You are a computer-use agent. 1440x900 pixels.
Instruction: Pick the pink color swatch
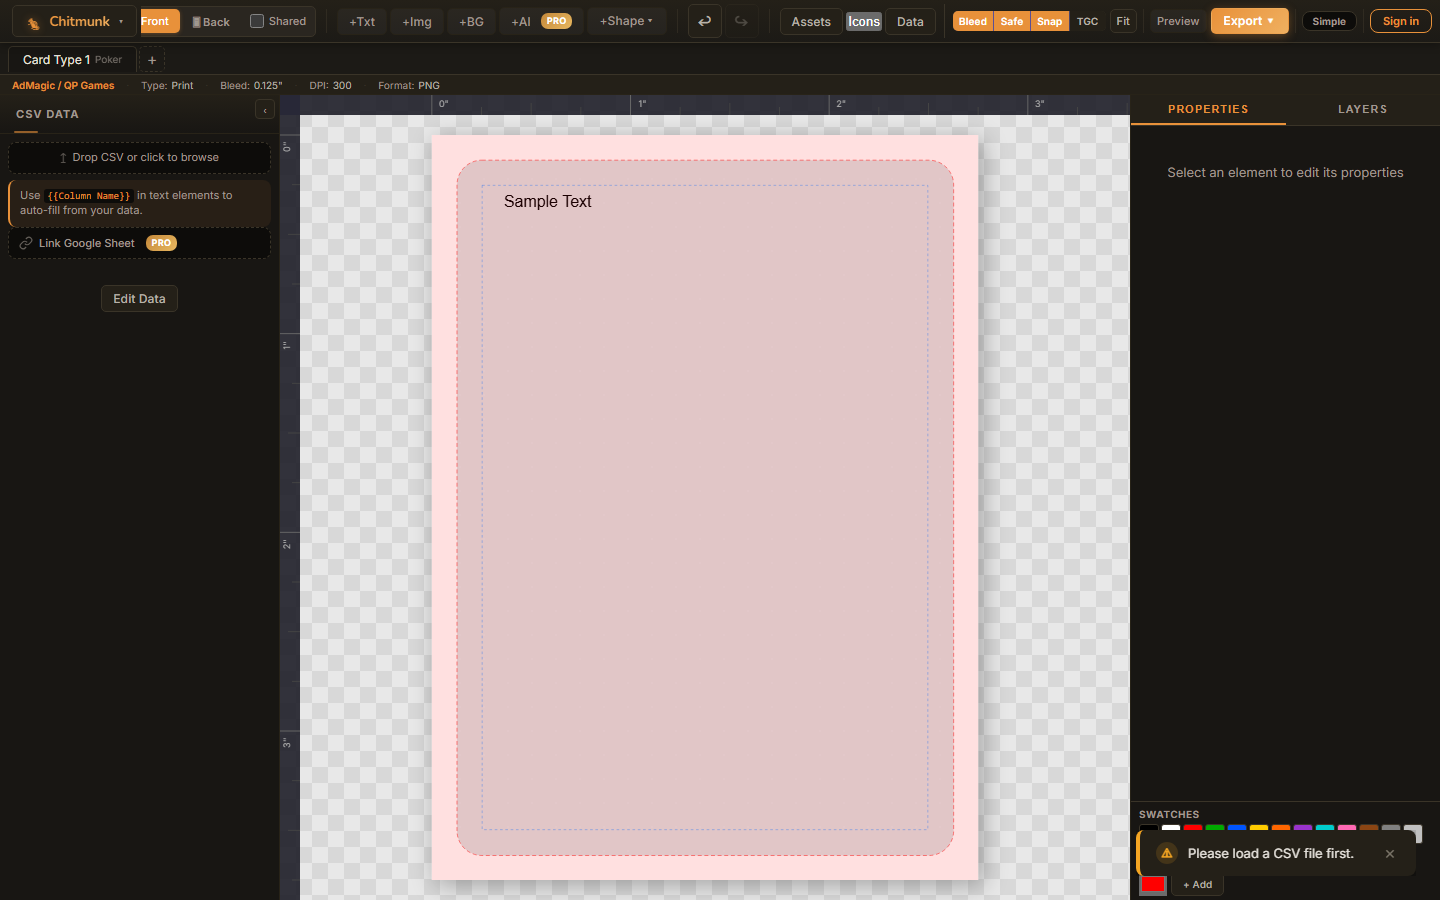[x=1347, y=829]
